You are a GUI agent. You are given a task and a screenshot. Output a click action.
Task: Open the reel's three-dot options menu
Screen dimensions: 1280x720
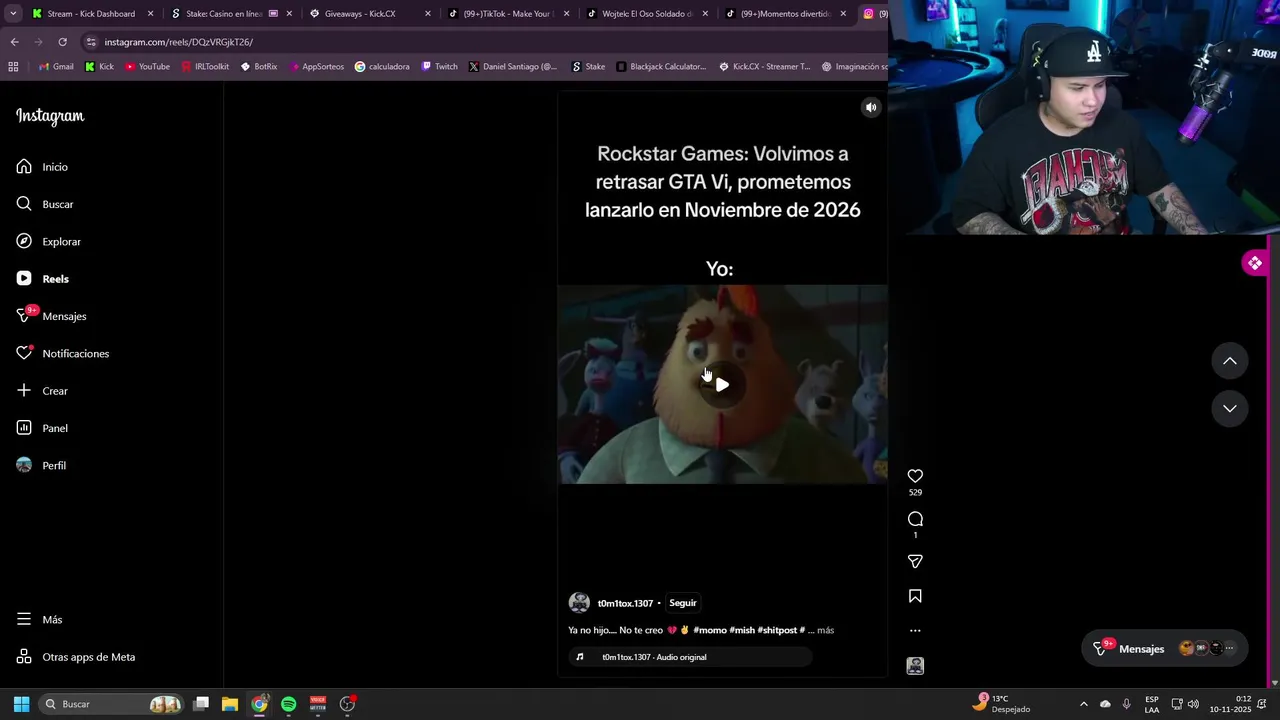point(915,631)
